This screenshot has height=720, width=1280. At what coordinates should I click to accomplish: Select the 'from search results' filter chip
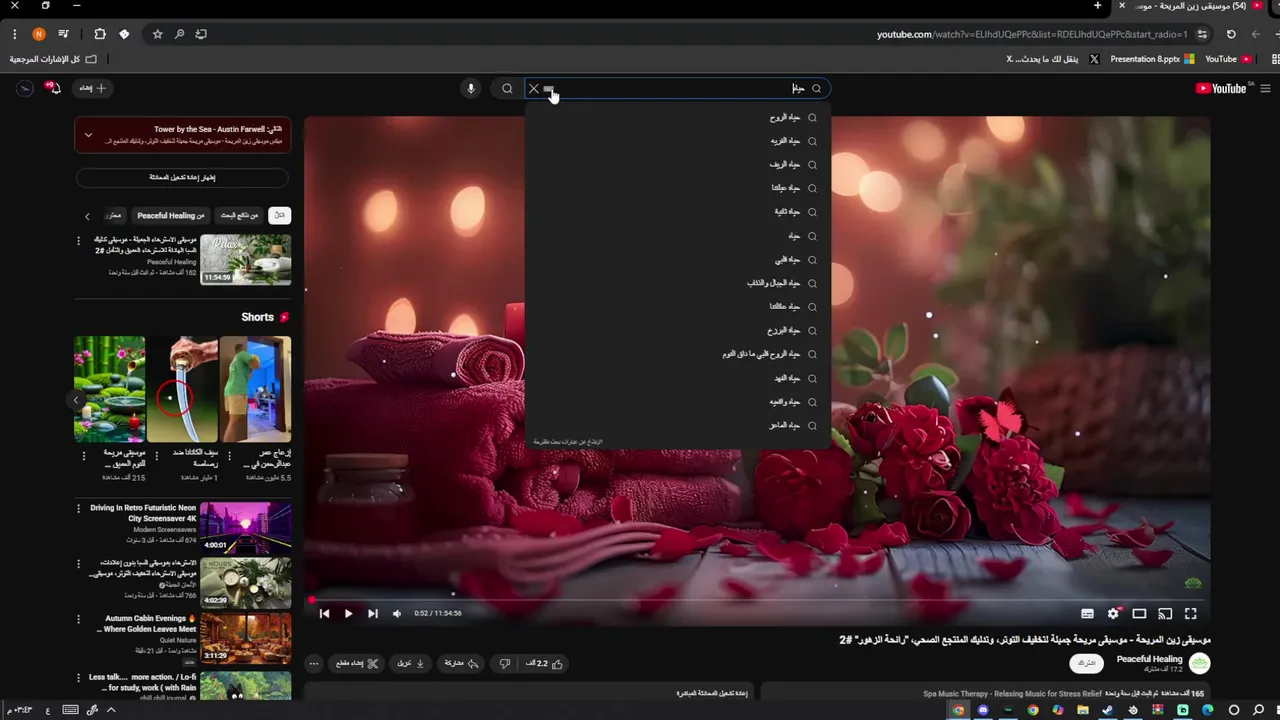pyautogui.click(x=239, y=215)
